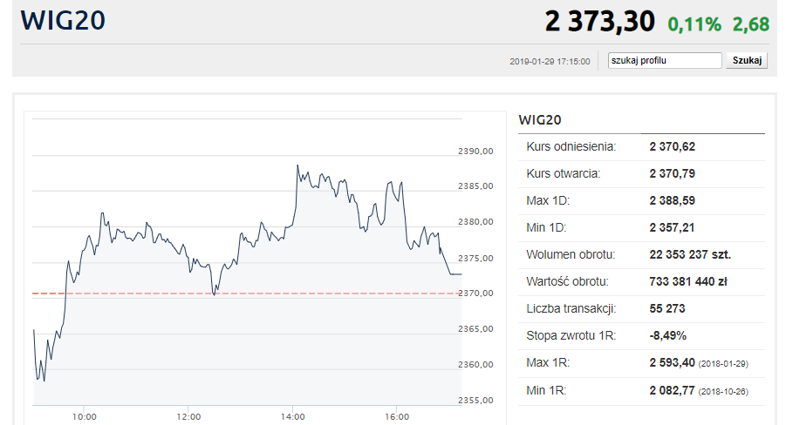Click the Max 1D value 2 388,59
This screenshot has width=786, height=425.
(x=672, y=201)
